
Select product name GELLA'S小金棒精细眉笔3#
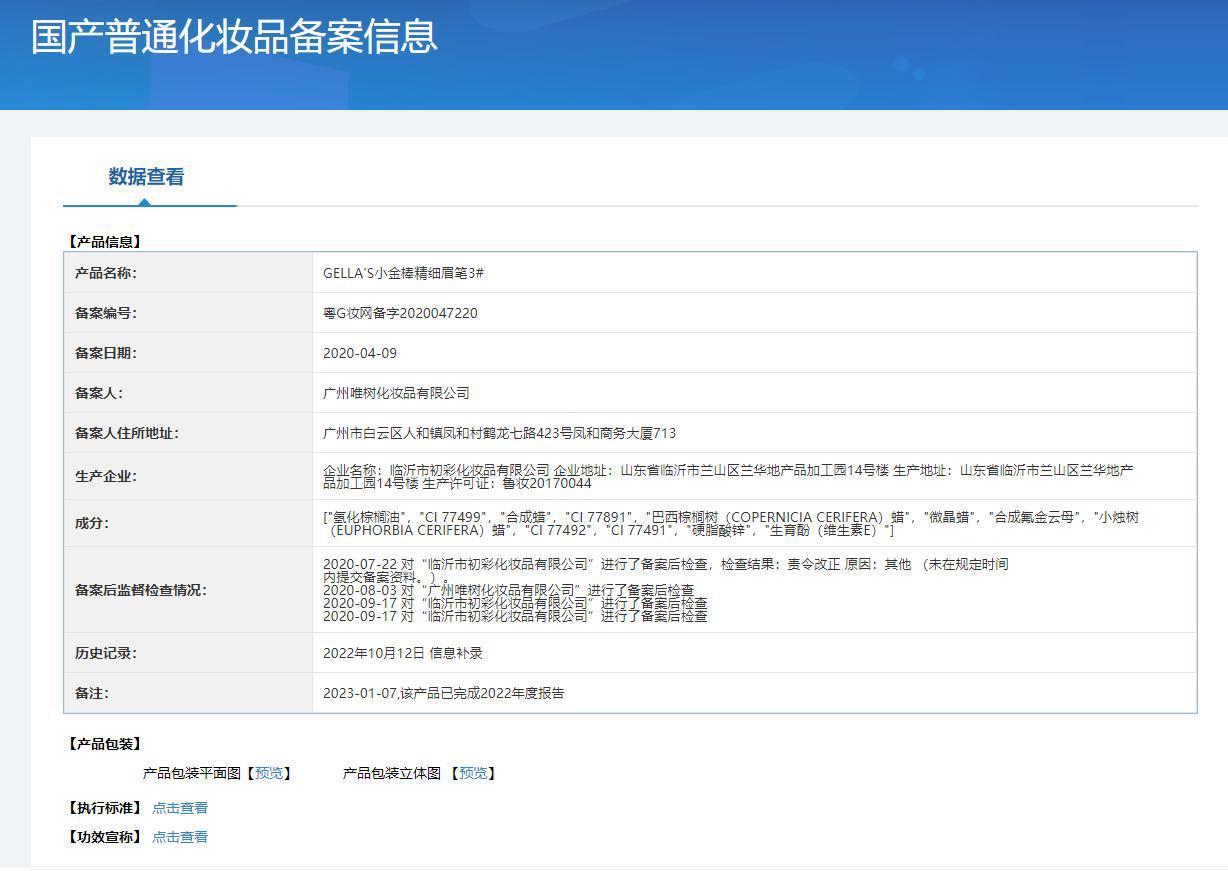coord(404,273)
